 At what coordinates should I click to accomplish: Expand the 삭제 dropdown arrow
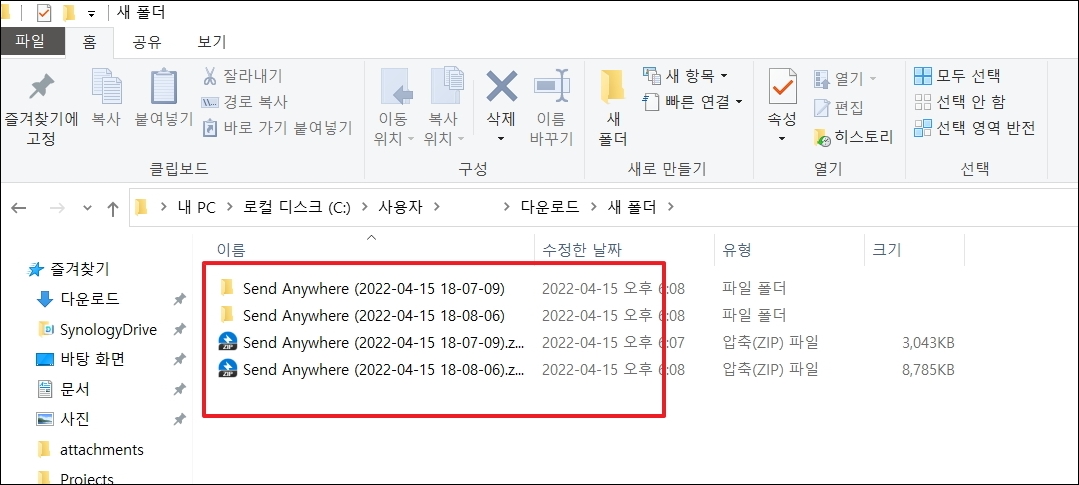tap(501, 138)
